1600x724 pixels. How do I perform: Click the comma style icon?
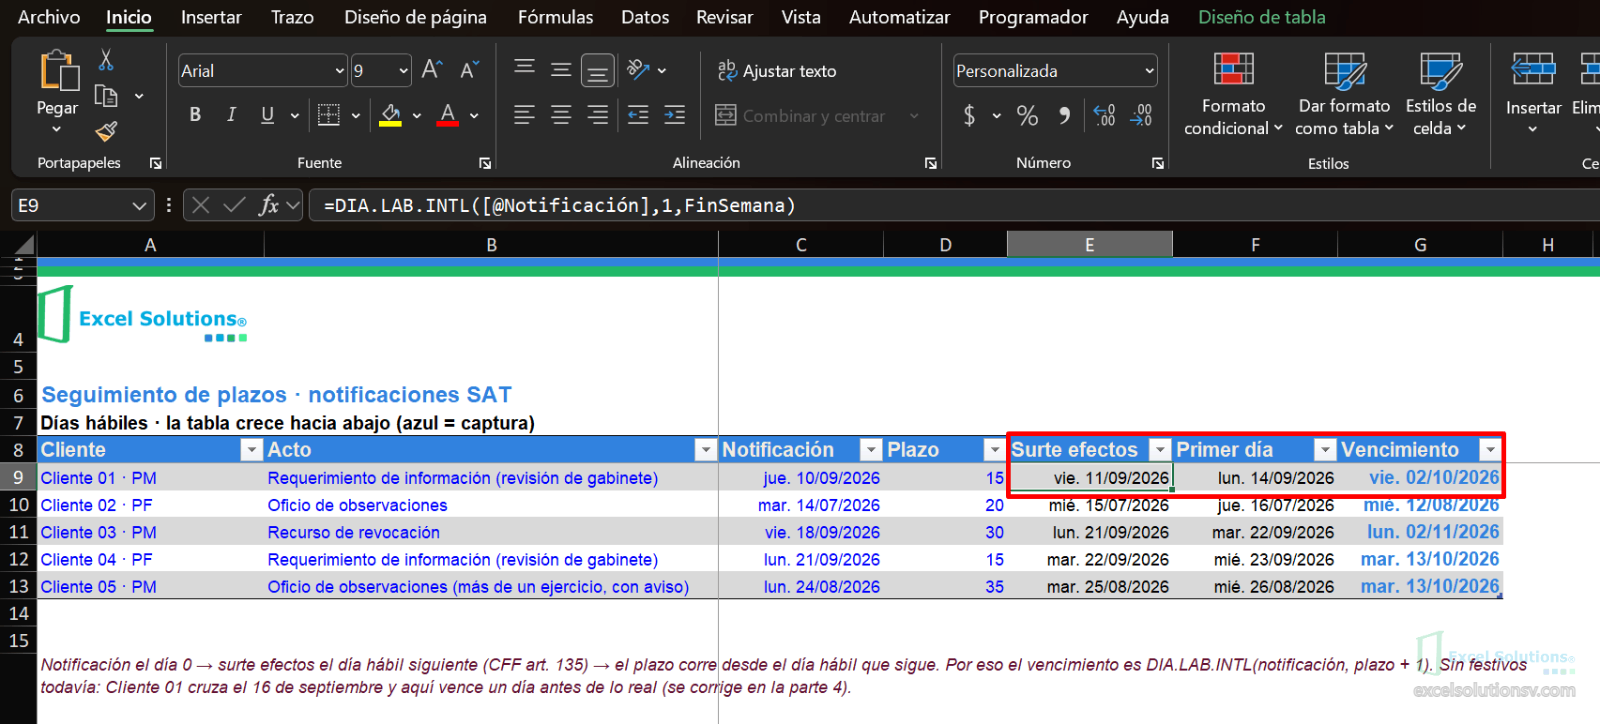coord(1065,115)
